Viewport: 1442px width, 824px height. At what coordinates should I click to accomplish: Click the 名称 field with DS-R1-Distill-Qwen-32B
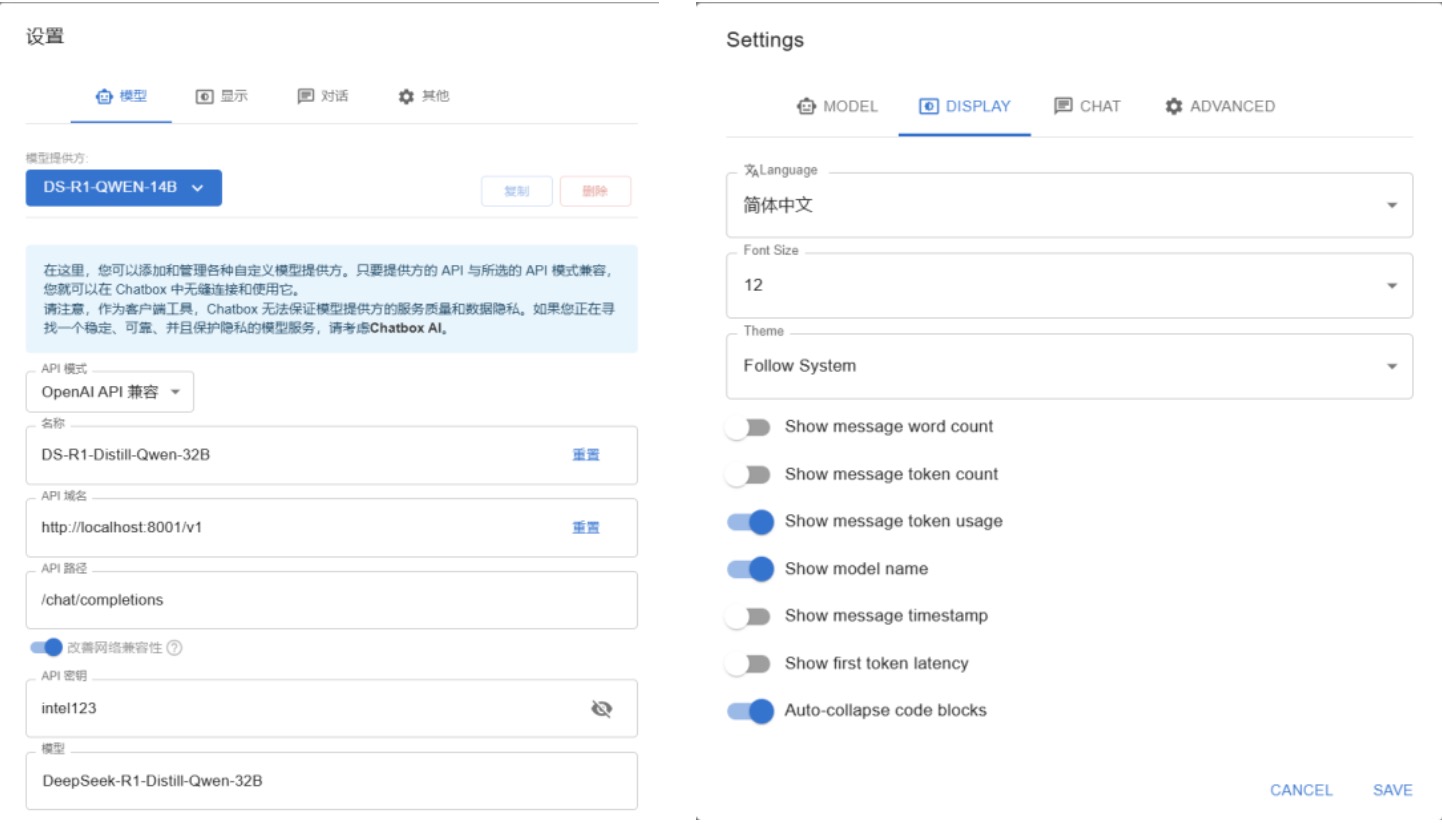click(x=332, y=455)
